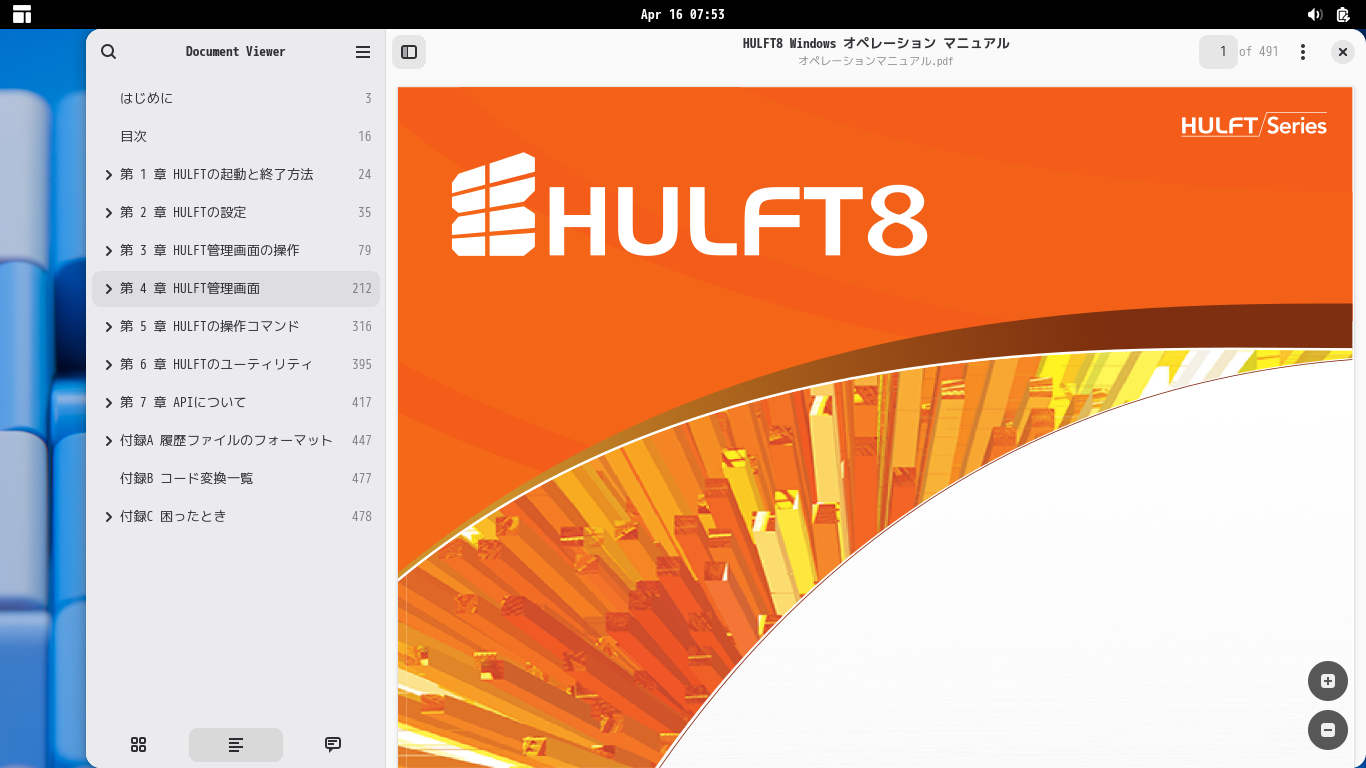Expand 第 5 章 HULFTの操作コマンド chevron

tap(109, 326)
